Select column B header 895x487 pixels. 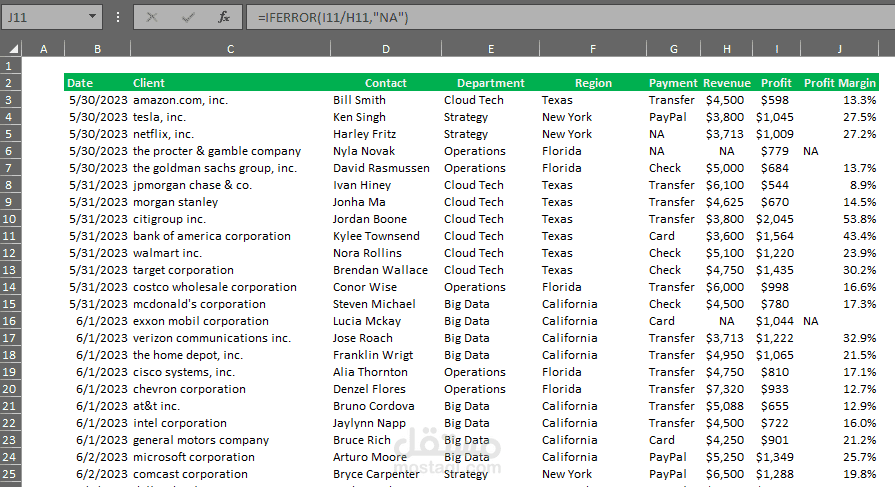pyautogui.click(x=98, y=49)
